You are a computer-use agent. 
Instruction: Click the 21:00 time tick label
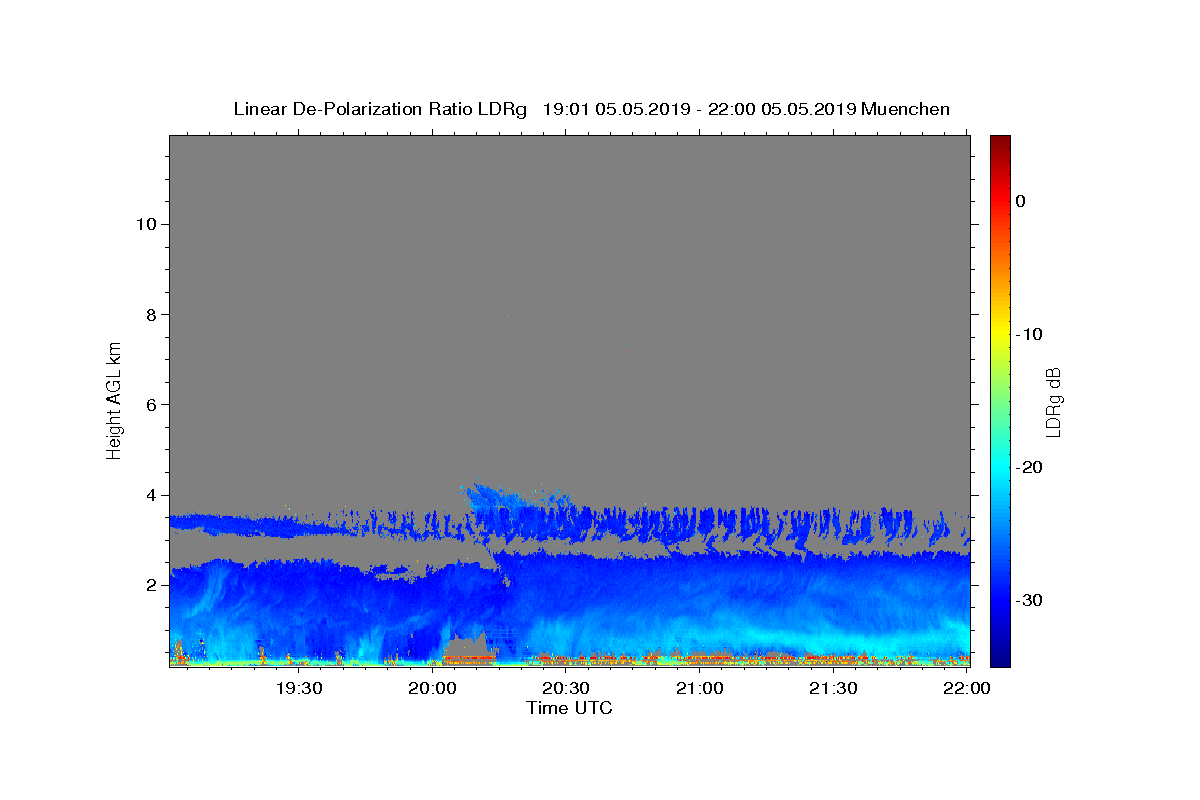pos(700,689)
